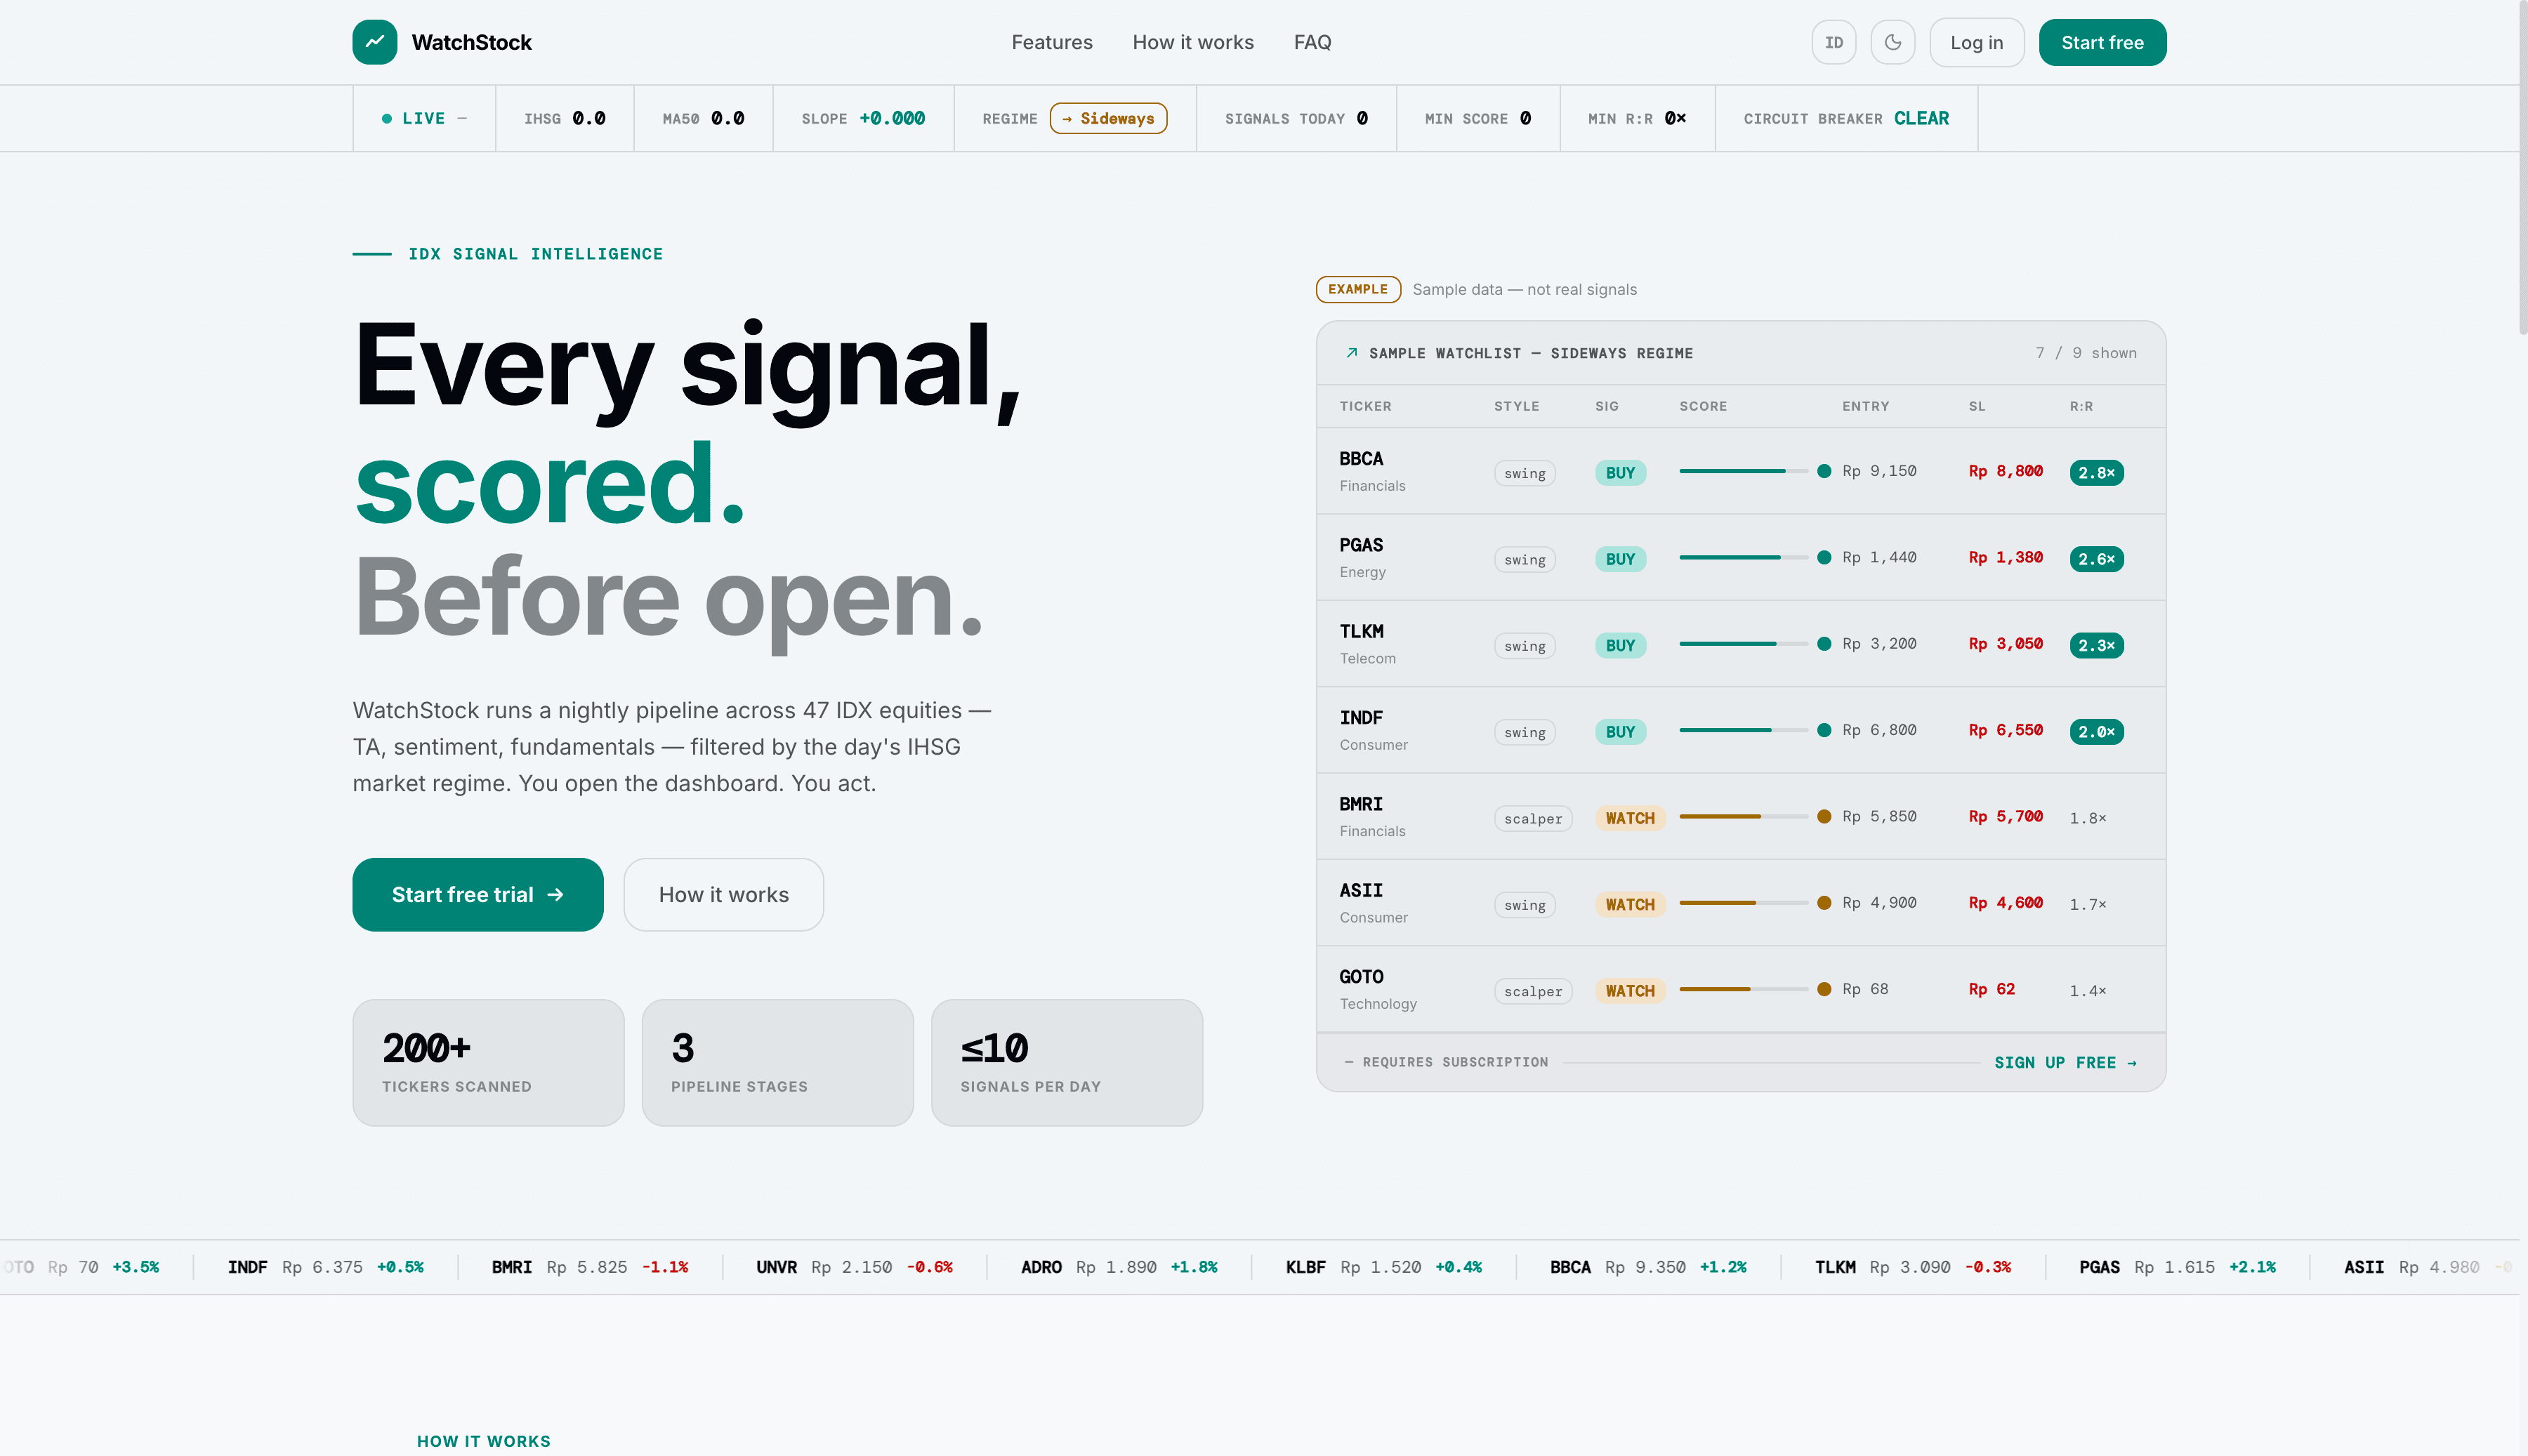Click the WATCH badge for BMRI

pyautogui.click(x=1630, y=818)
